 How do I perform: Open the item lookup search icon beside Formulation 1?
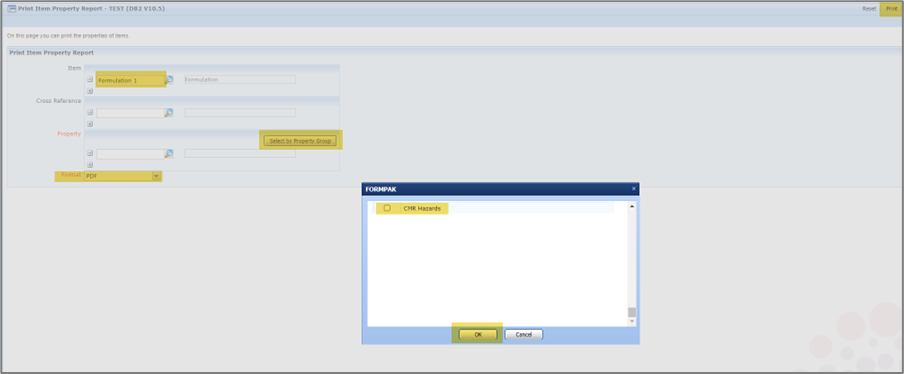[169, 80]
